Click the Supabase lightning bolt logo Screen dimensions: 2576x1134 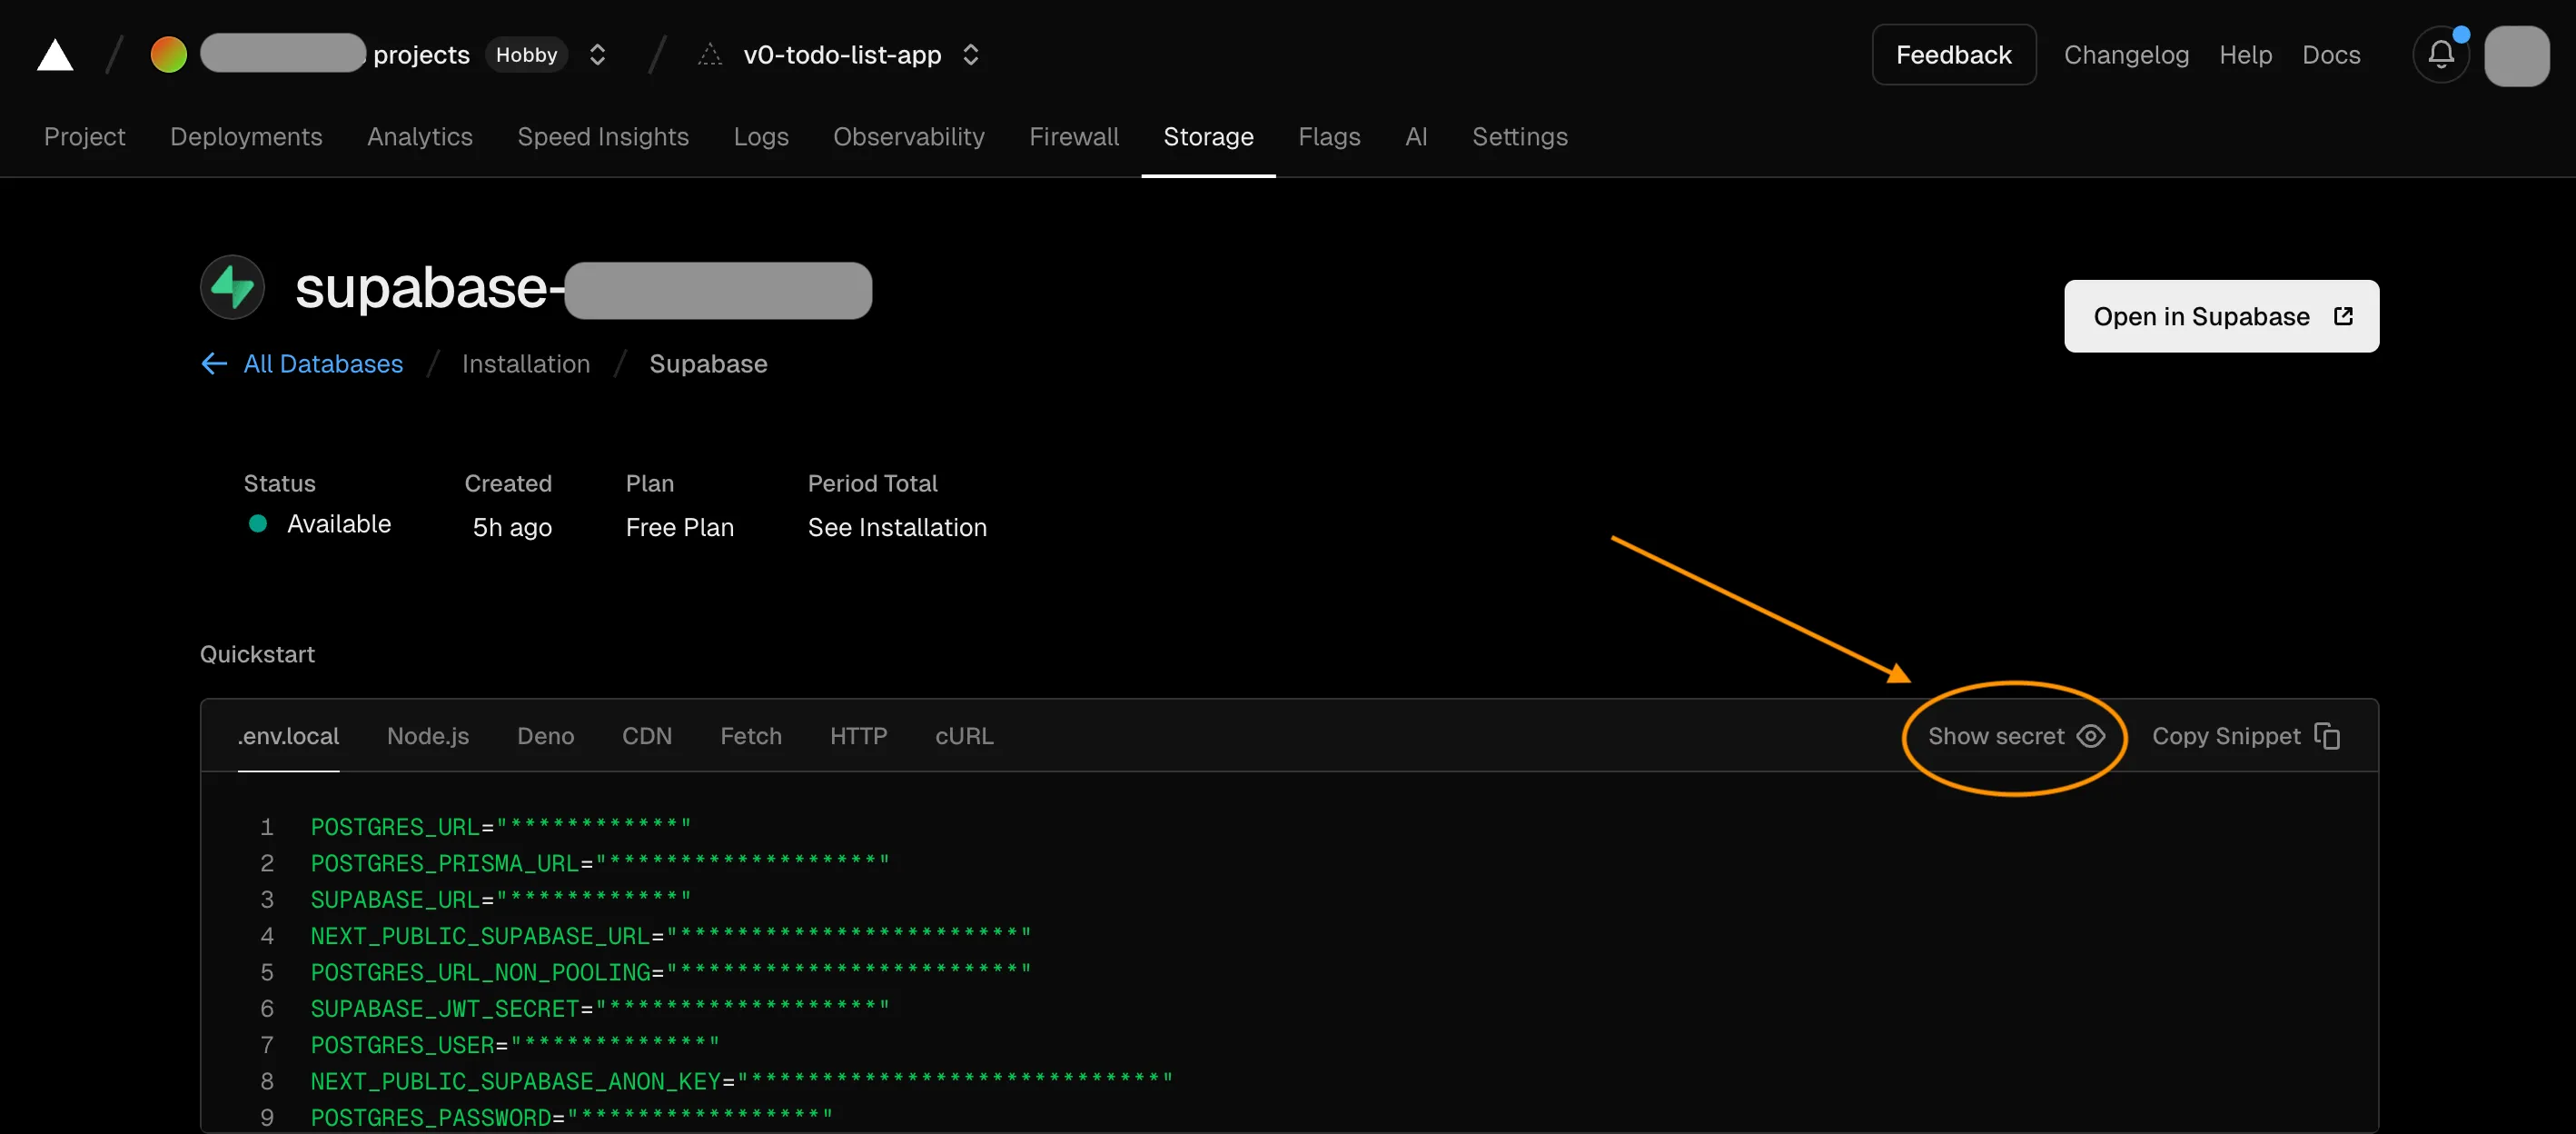click(x=232, y=288)
